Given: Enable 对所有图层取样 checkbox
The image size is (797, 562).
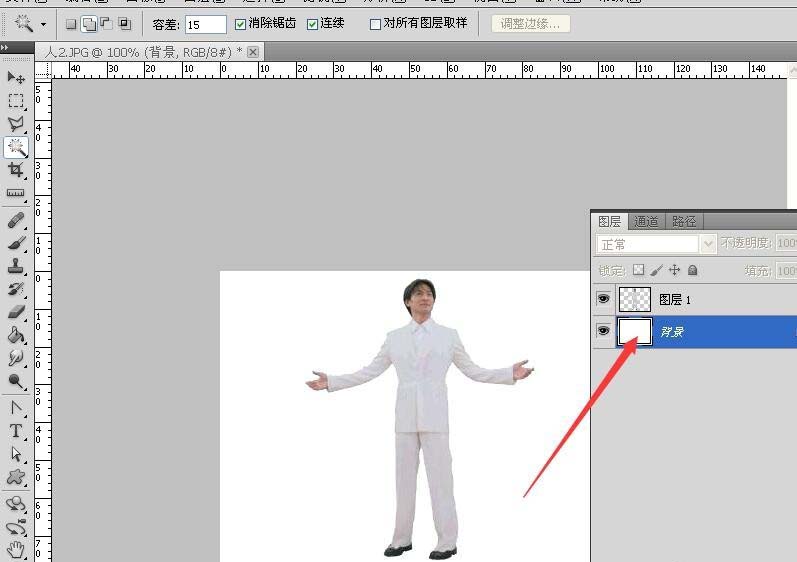Looking at the screenshot, I should coord(375,24).
